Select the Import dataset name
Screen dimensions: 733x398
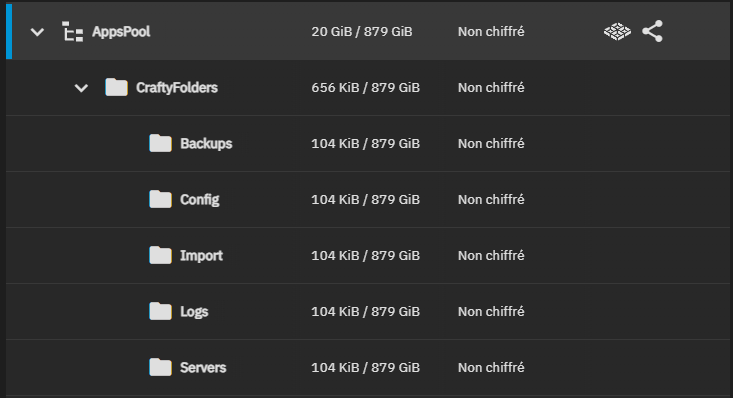pos(201,256)
